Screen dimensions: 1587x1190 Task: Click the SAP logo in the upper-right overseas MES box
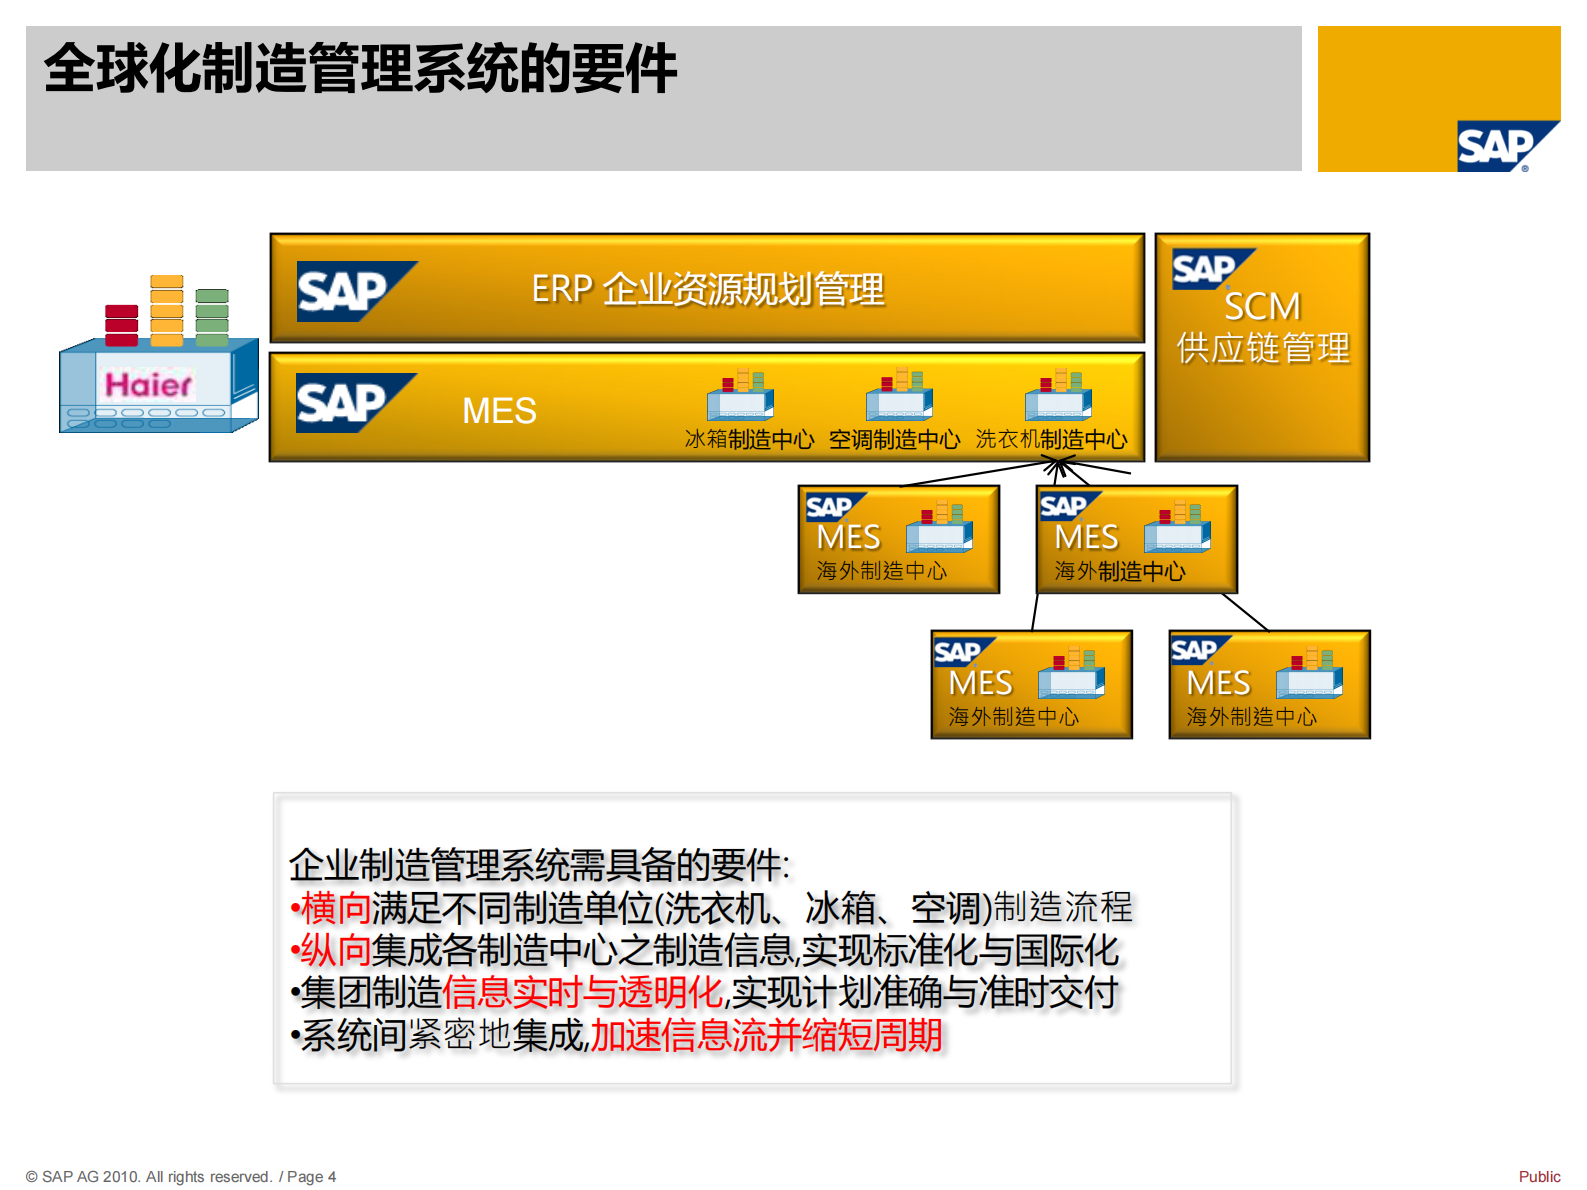pyautogui.click(x=1069, y=506)
